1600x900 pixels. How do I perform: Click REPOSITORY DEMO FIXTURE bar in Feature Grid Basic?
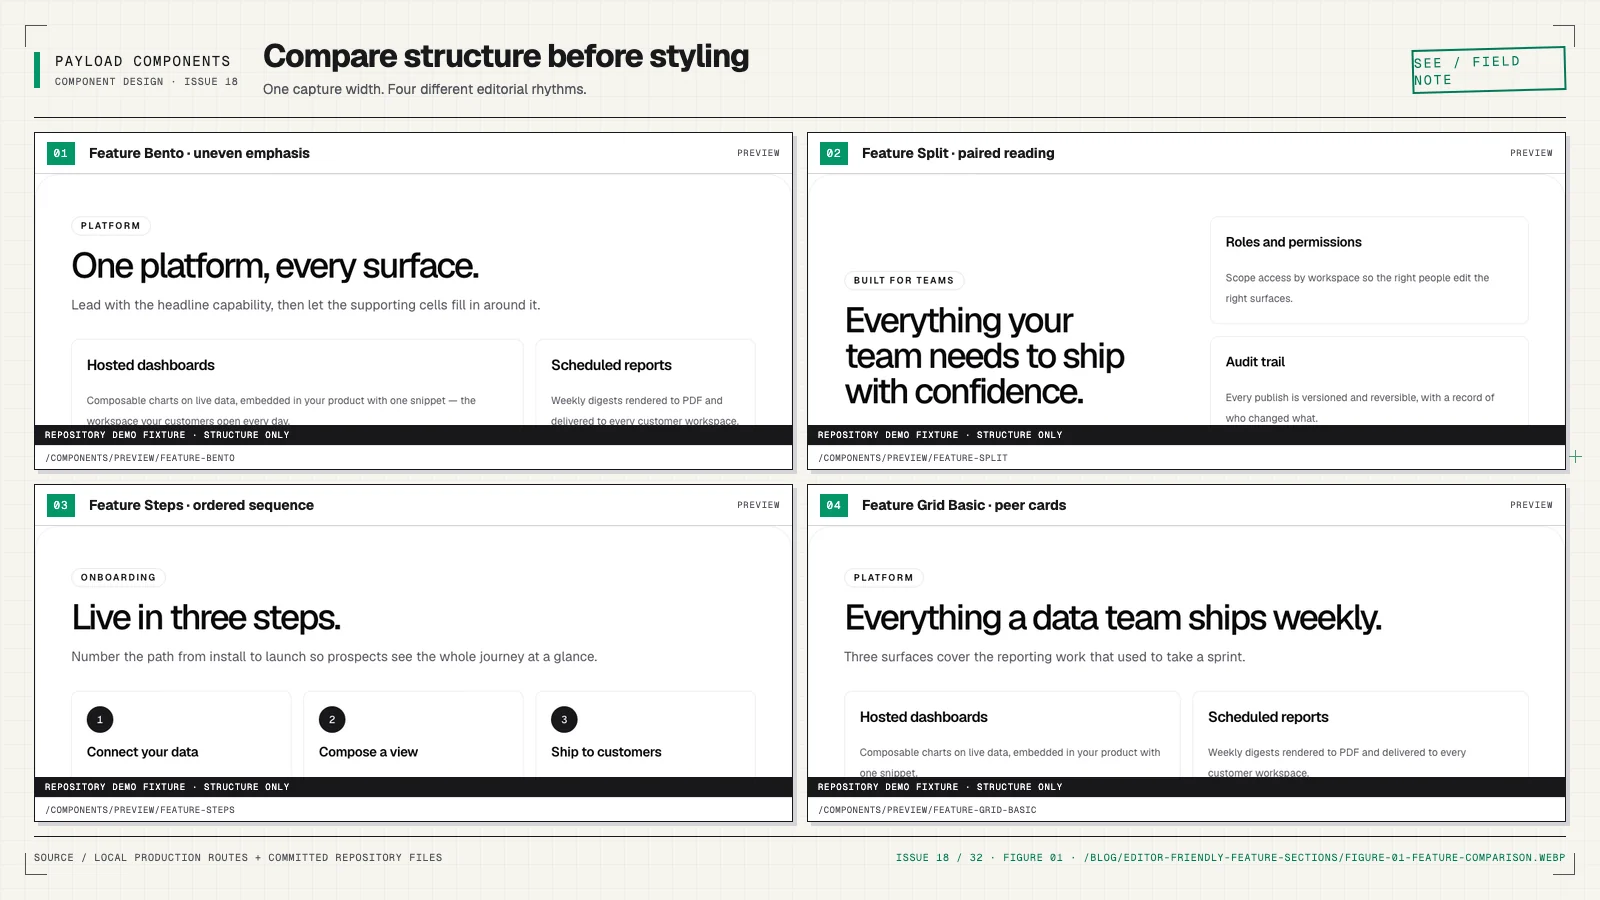pos(1186,787)
